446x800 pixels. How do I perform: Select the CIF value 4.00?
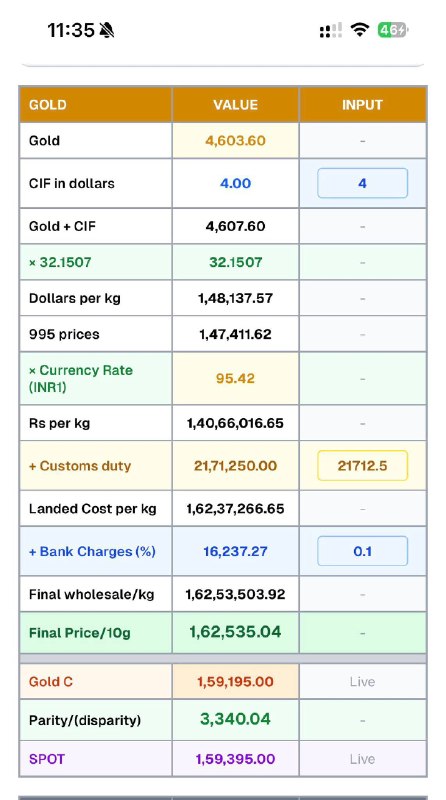[x=235, y=183]
